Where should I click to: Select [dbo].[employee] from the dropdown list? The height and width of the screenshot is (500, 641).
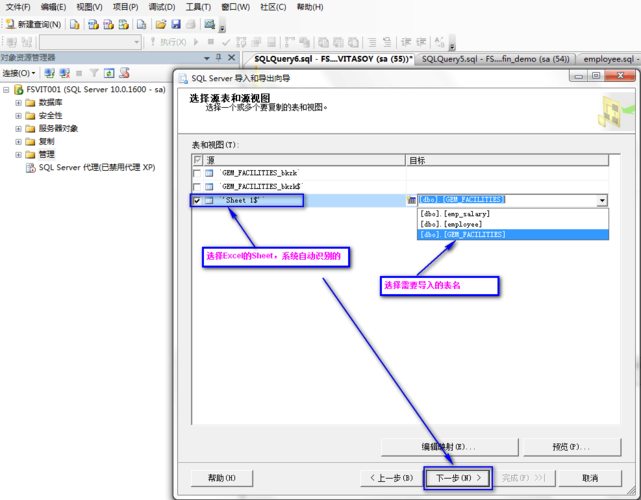(x=513, y=224)
